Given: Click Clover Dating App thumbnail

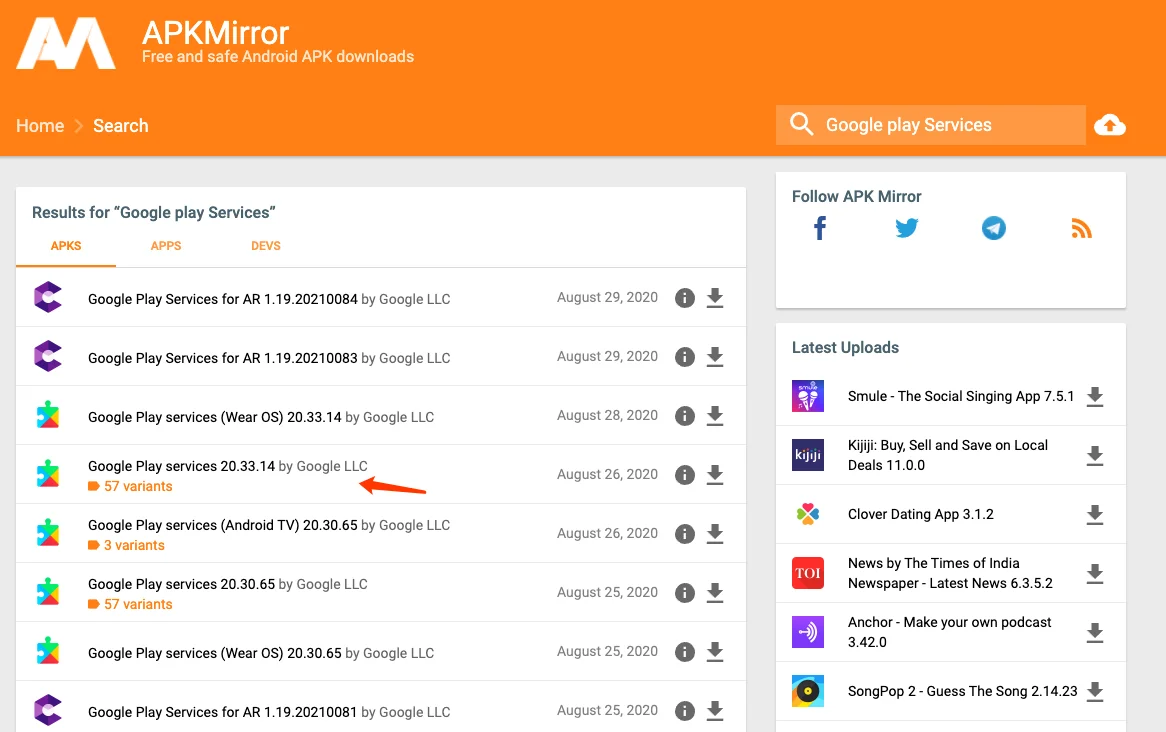Looking at the screenshot, I should (808, 514).
